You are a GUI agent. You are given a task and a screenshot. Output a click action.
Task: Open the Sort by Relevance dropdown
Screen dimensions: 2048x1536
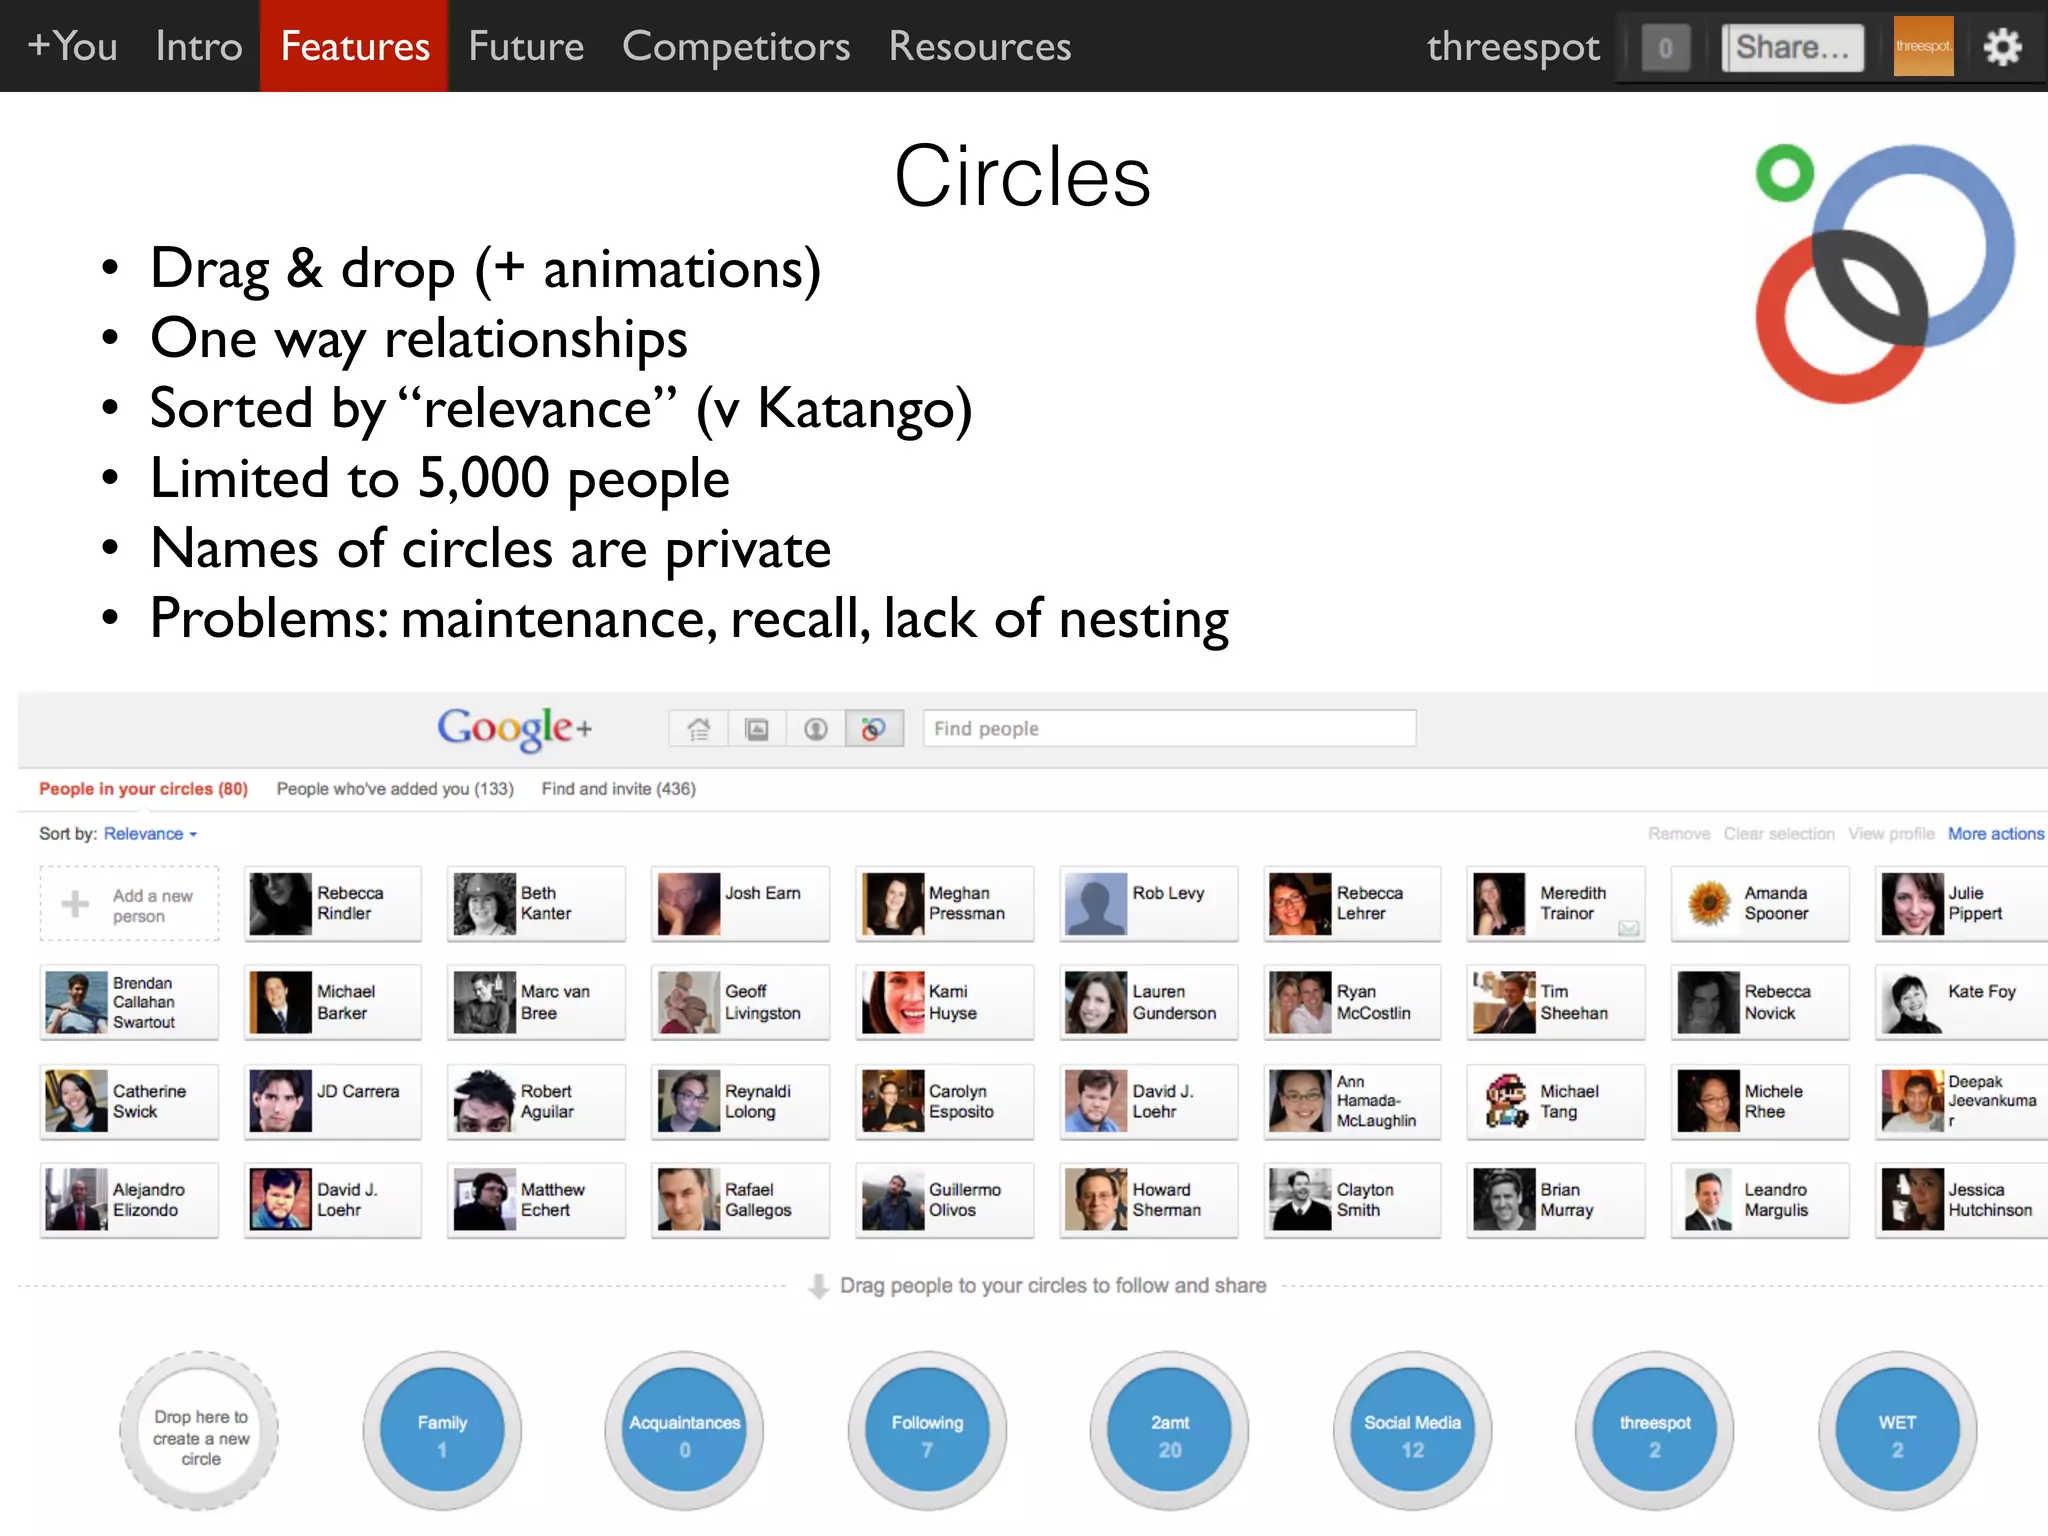point(151,834)
